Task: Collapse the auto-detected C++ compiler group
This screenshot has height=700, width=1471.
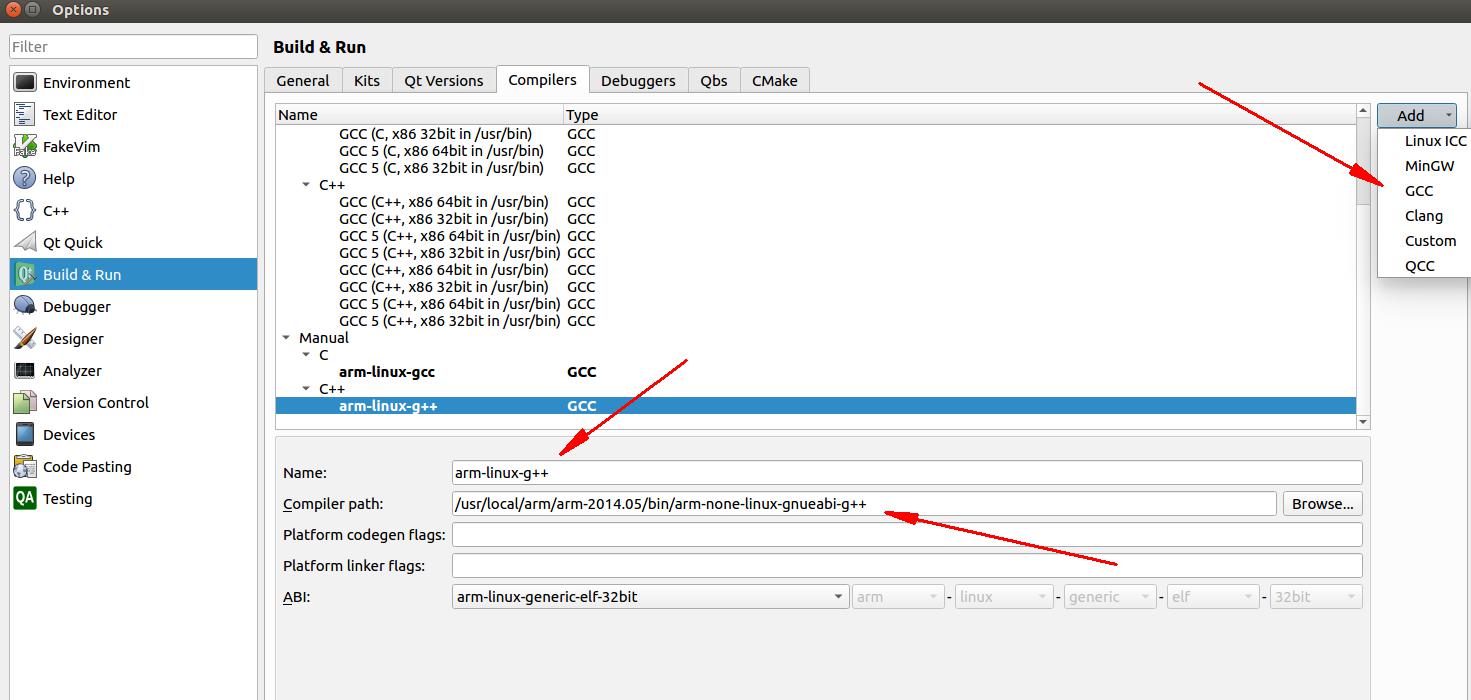Action: tap(307, 185)
